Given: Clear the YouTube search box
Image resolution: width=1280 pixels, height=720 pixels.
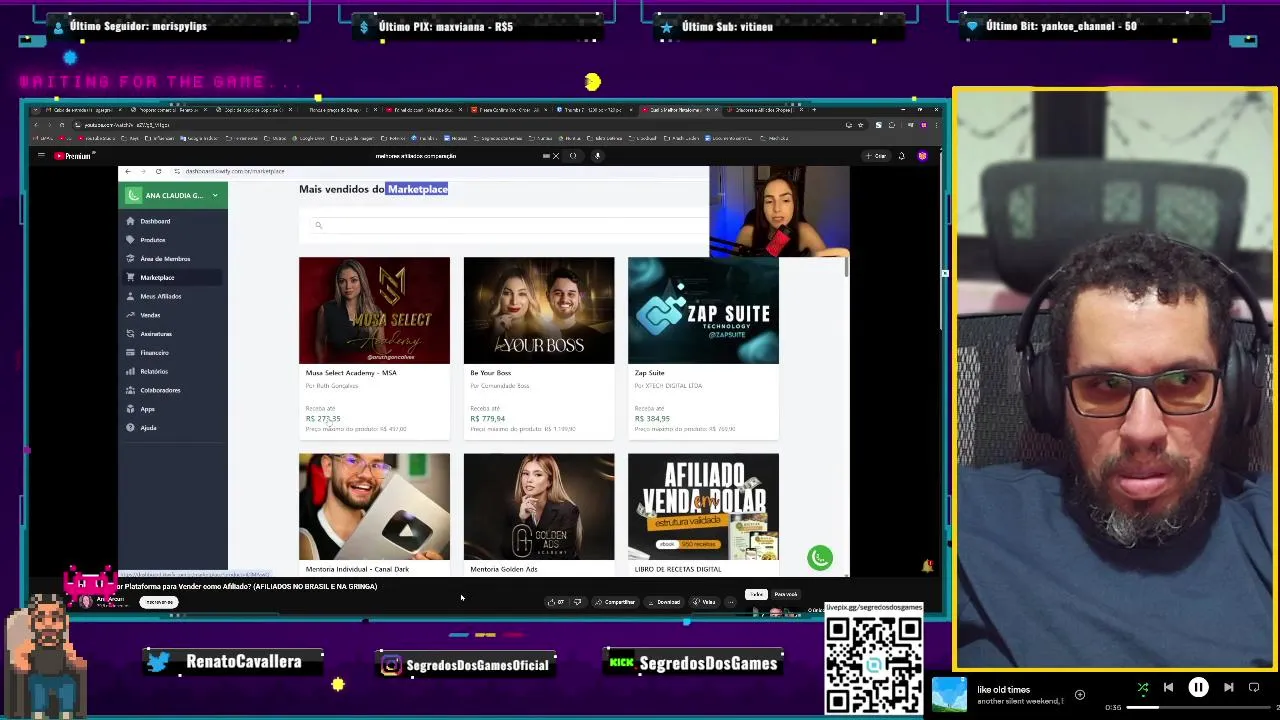Looking at the screenshot, I should 555,156.
